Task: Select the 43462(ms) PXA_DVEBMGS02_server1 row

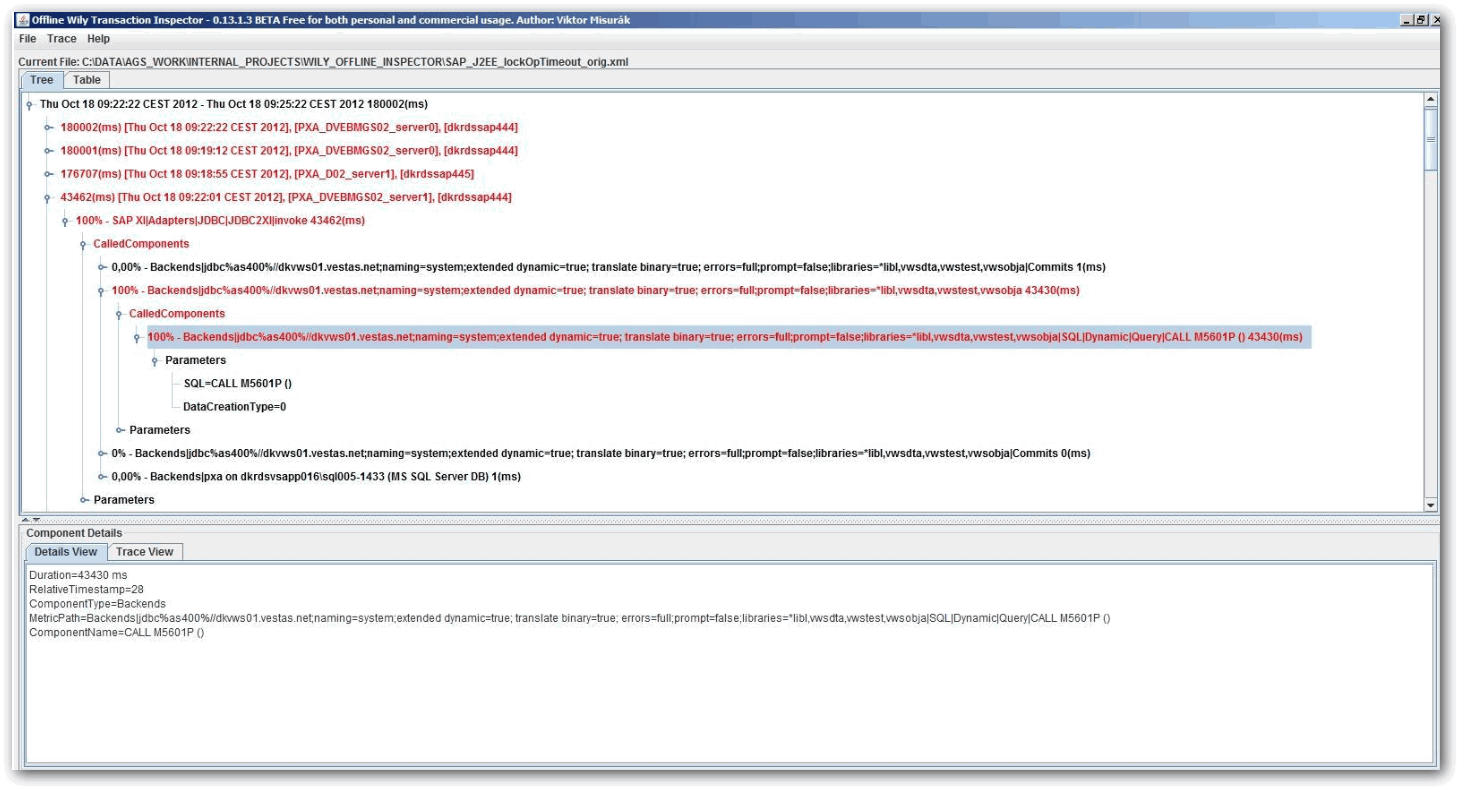Action: [286, 197]
